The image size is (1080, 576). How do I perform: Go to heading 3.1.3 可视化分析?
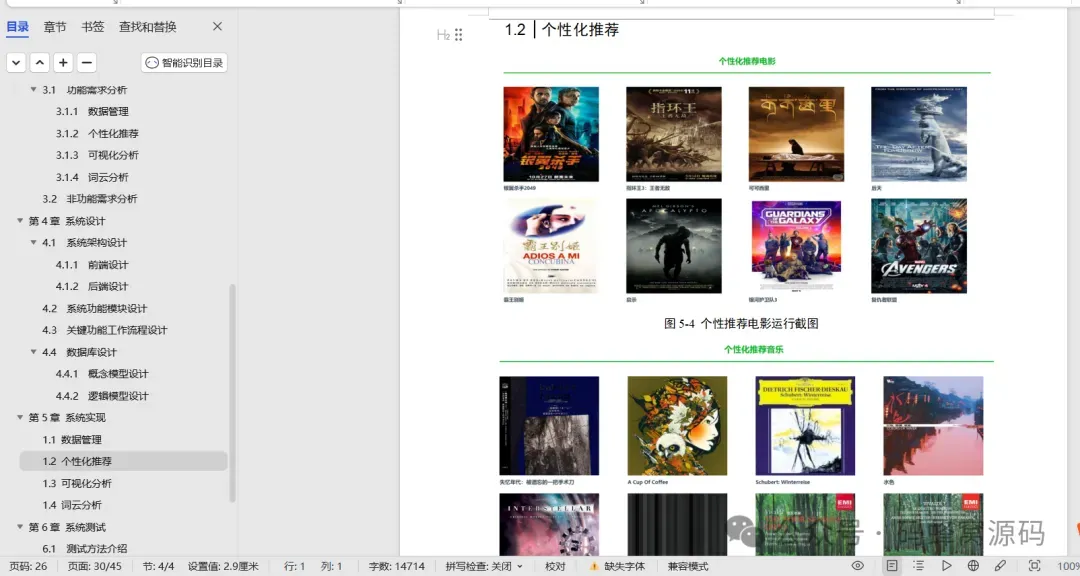97,155
